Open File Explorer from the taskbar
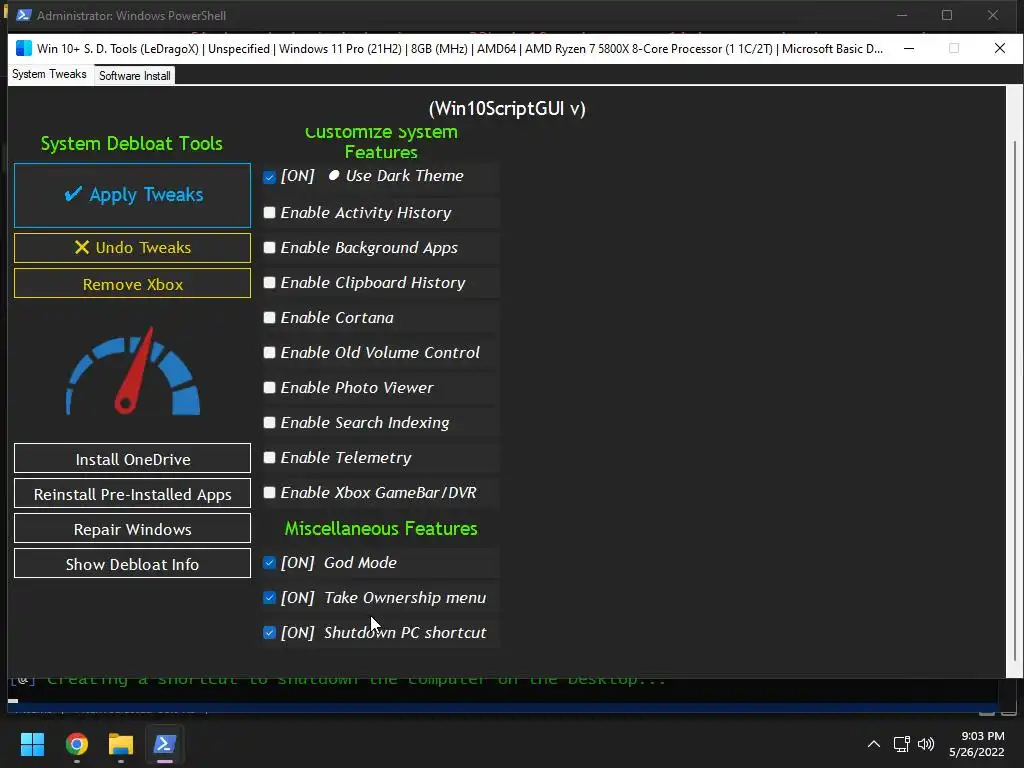This screenshot has height=768, width=1024. coord(121,744)
